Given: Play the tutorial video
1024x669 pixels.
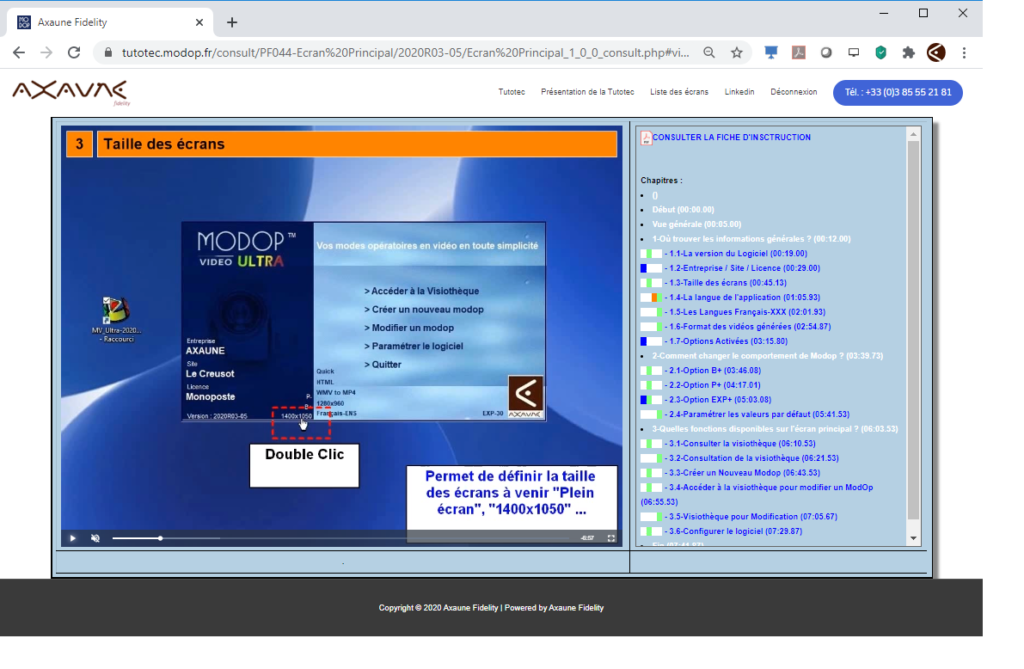Looking at the screenshot, I should coord(72,538).
